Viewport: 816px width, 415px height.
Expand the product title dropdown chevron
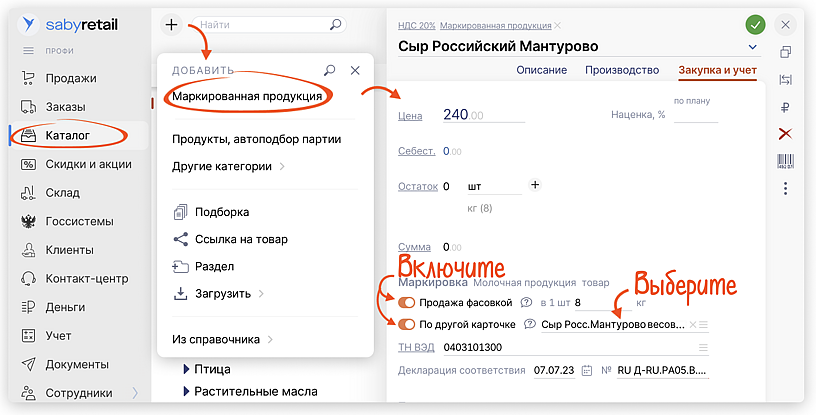coord(753,47)
